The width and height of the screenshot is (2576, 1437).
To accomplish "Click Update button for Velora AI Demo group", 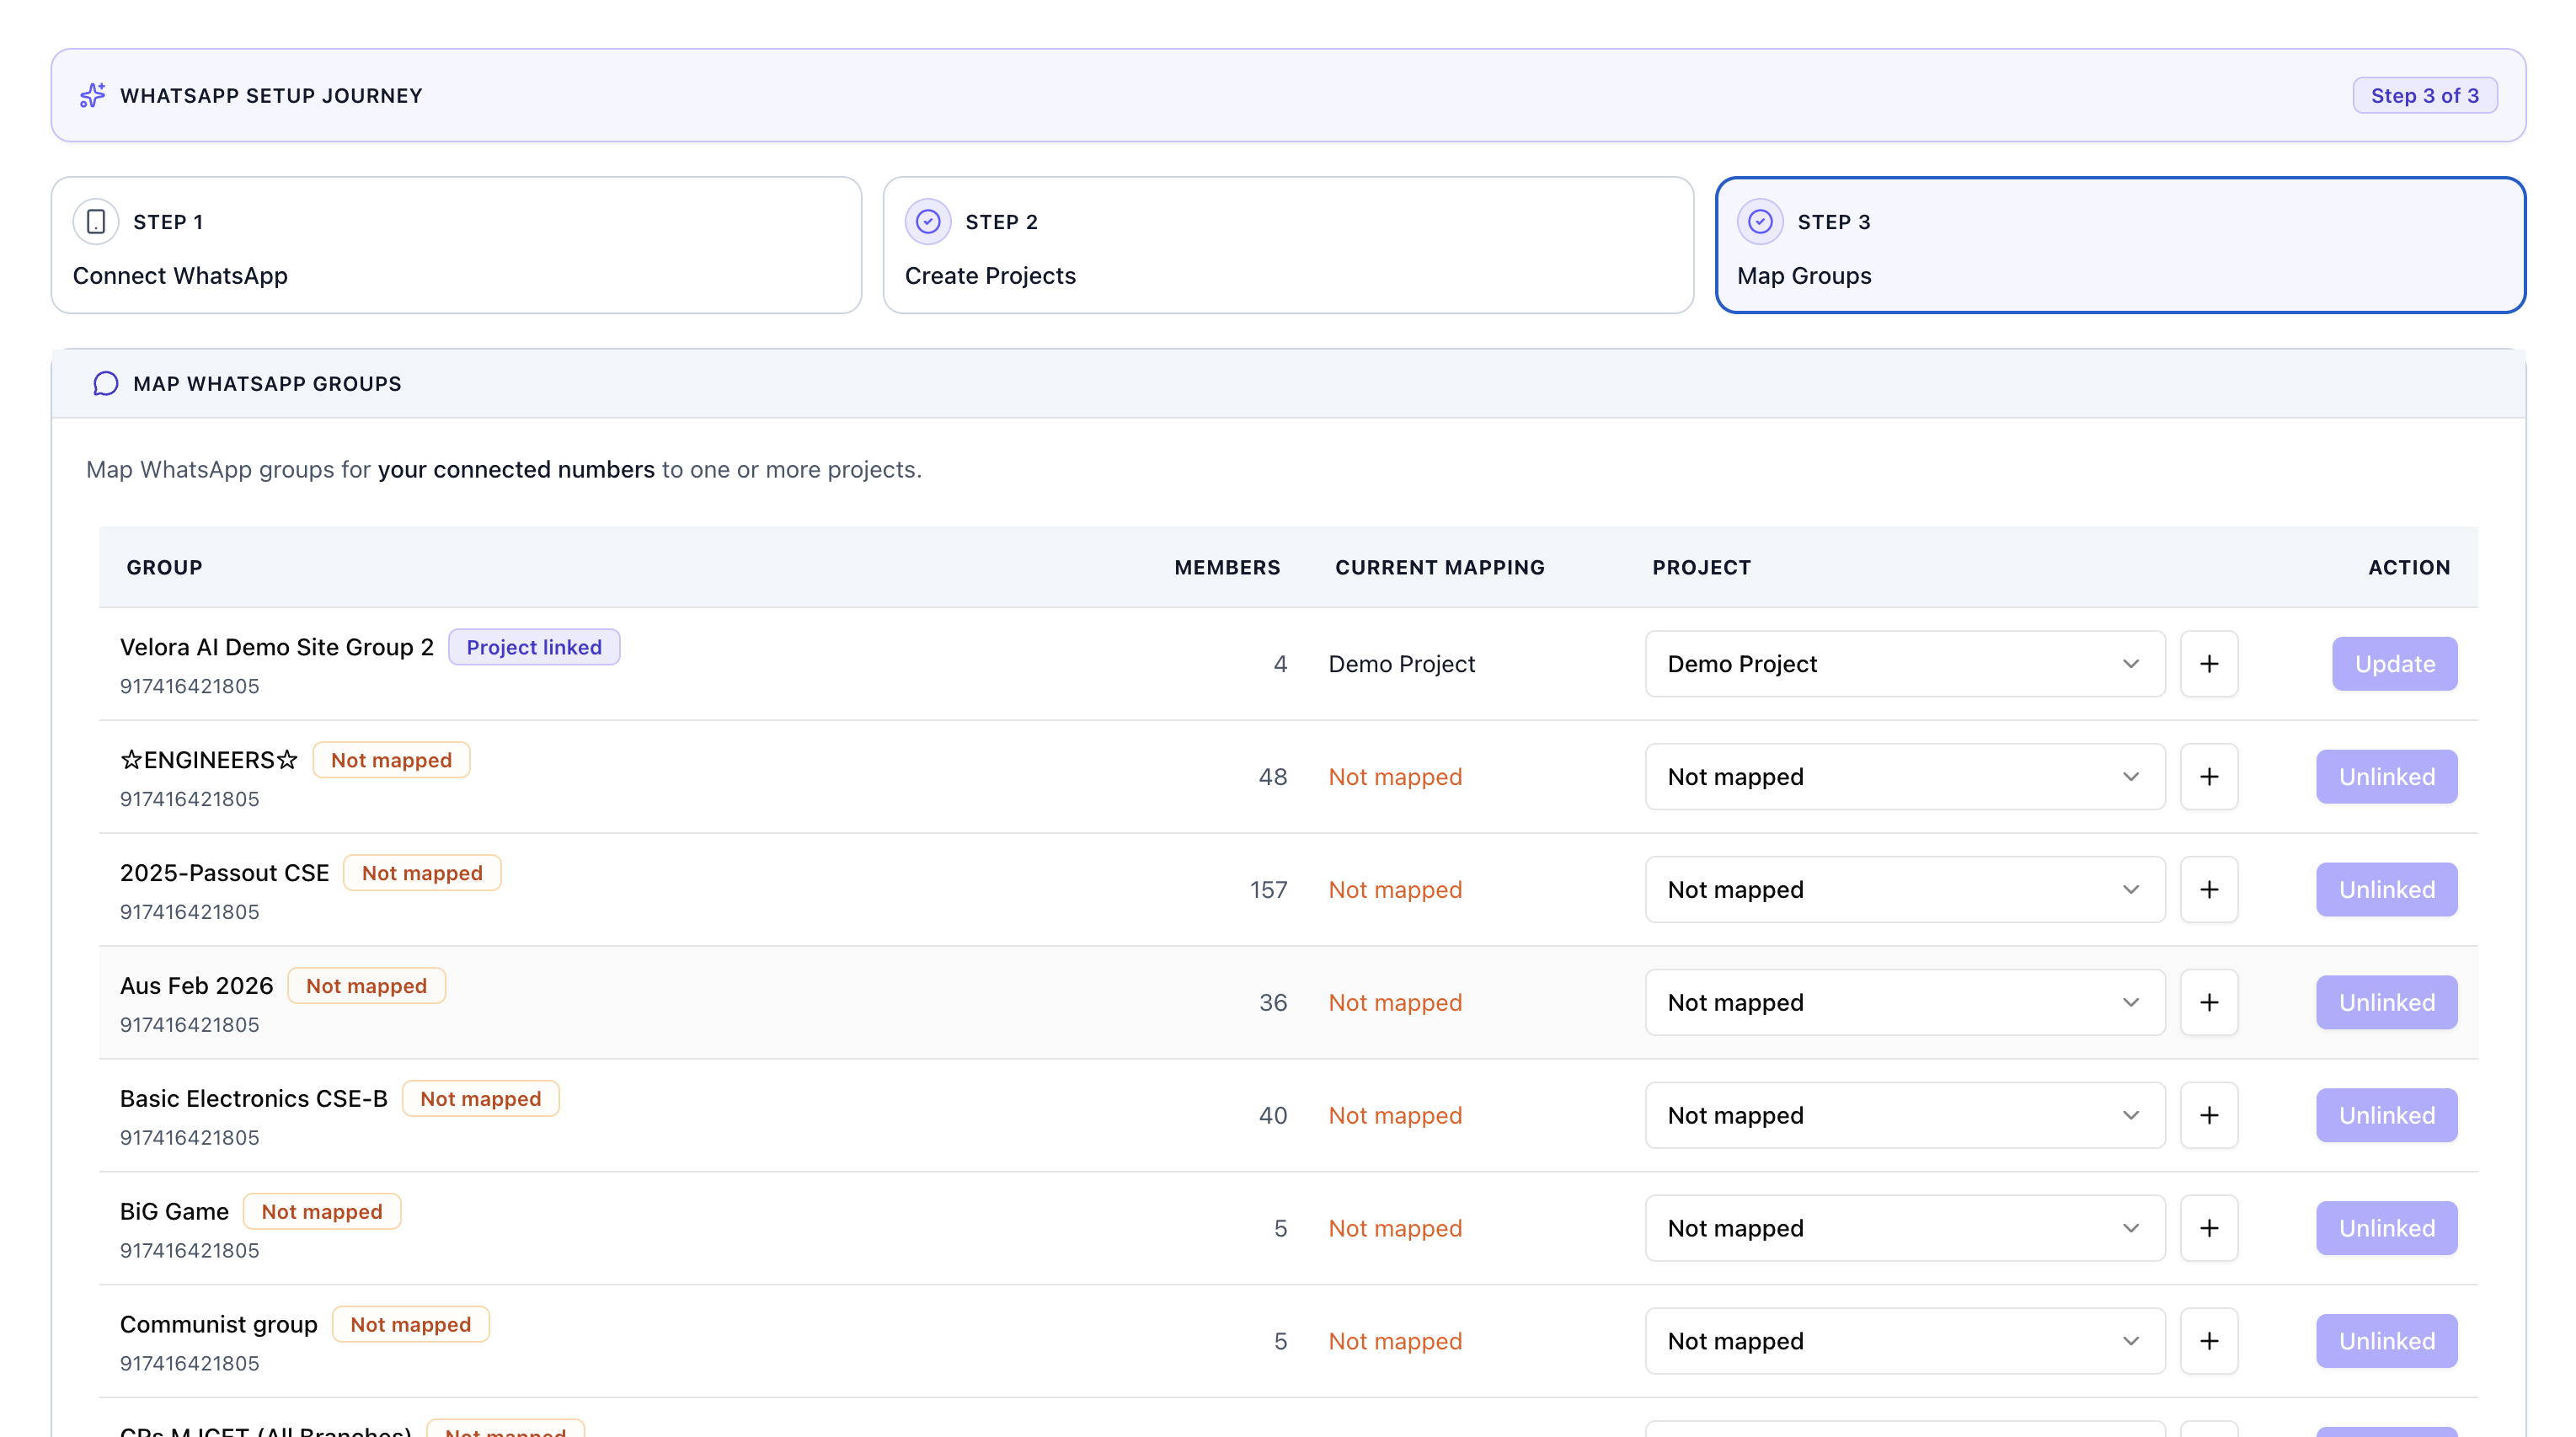I will pos(2394,664).
